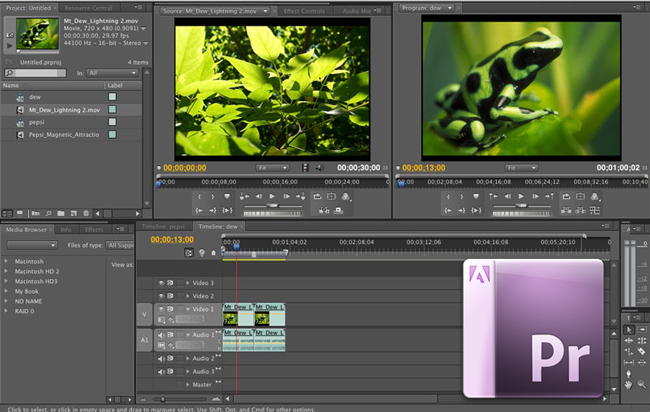Open Source monitor Fit zoom dropdown
Image resolution: width=650 pixels, height=412 pixels.
[272, 168]
